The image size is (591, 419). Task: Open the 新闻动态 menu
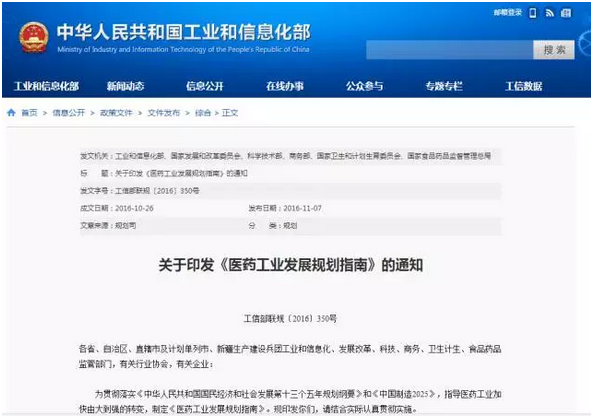pyautogui.click(x=126, y=86)
